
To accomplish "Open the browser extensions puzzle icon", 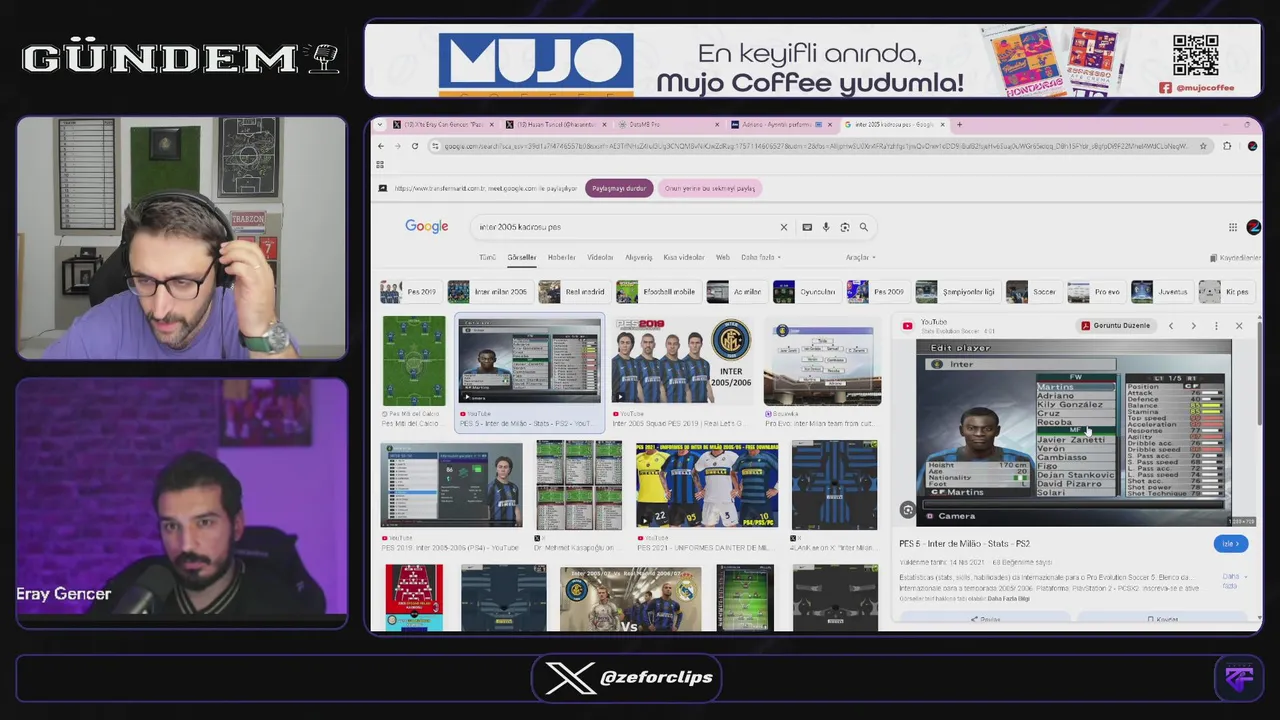I will click(x=1227, y=146).
